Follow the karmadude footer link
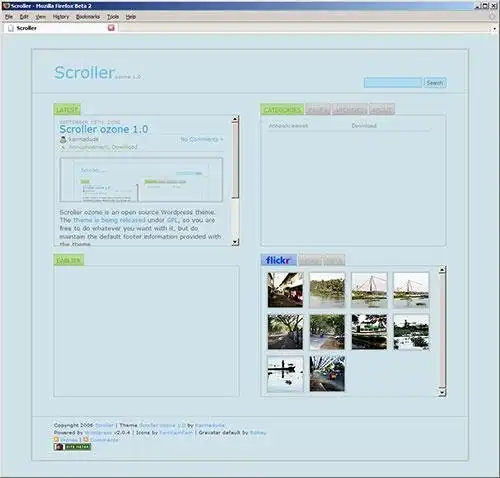The width and height of the screenshot is (500, 478). [x=210, y=425]
